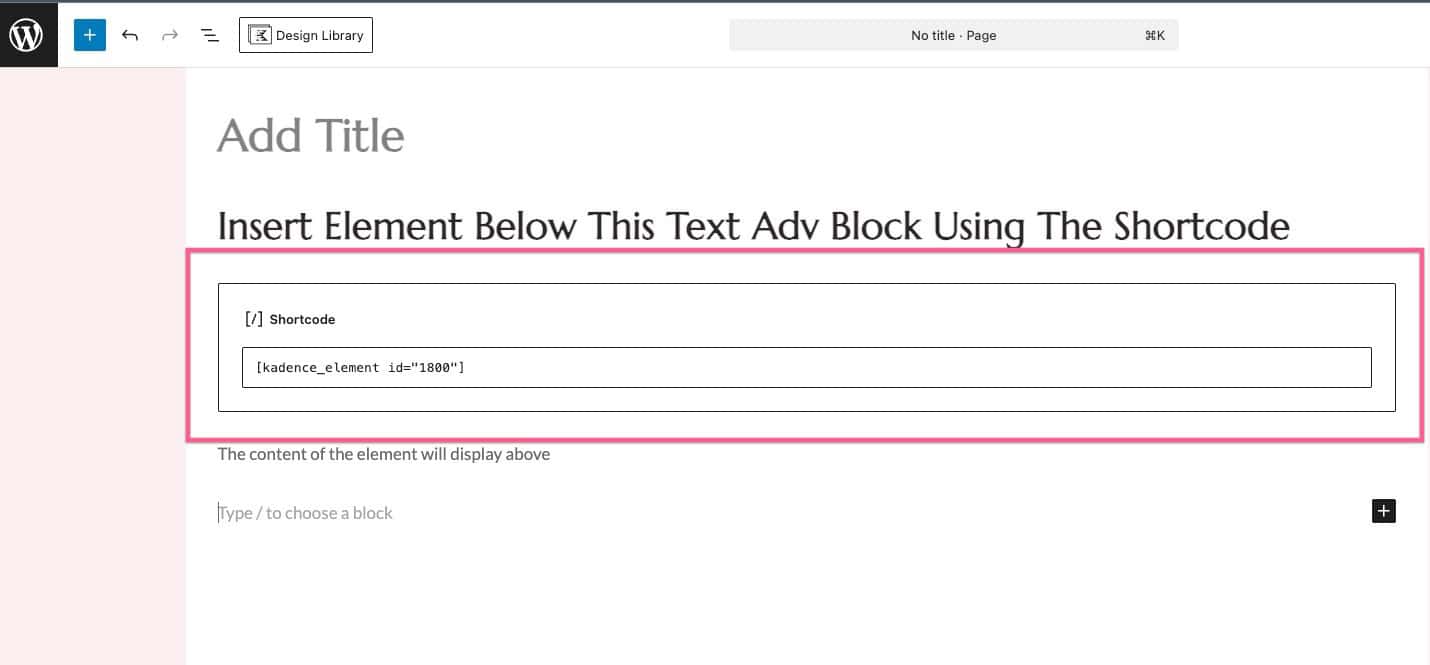Select the Insert Element Below heading text
This screenshot has height=665, width=1430.
tap(752, 226)
